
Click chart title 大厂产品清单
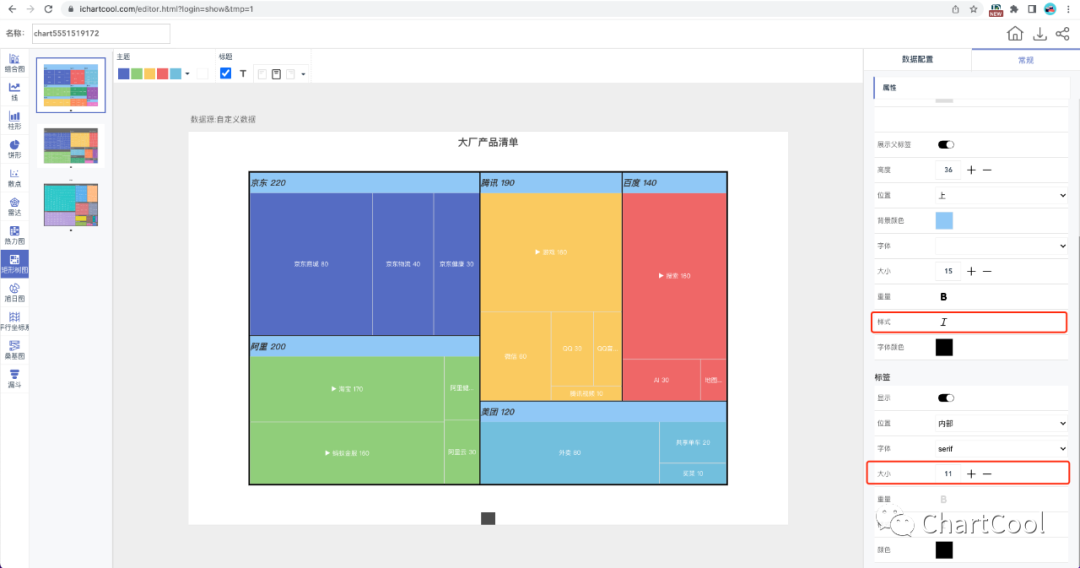[488, 143]
